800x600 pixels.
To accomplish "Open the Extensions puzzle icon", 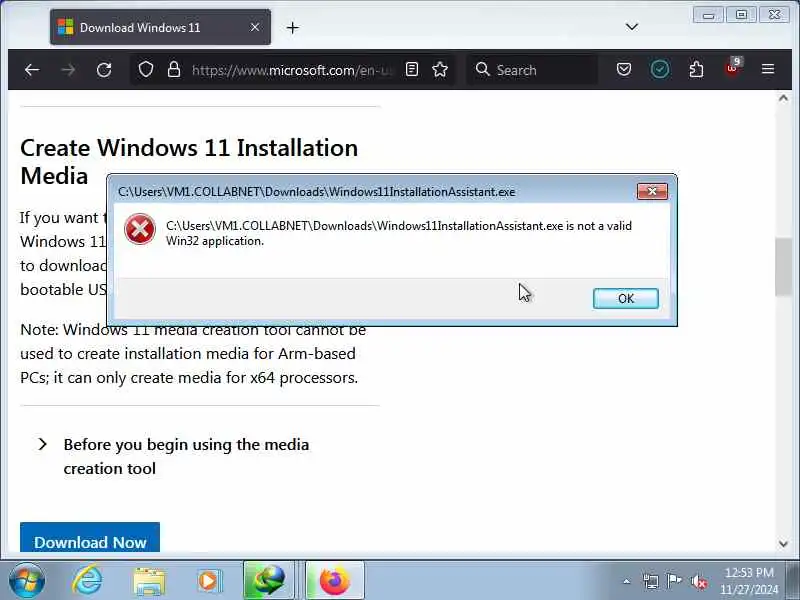I will (x=696, y=69).
